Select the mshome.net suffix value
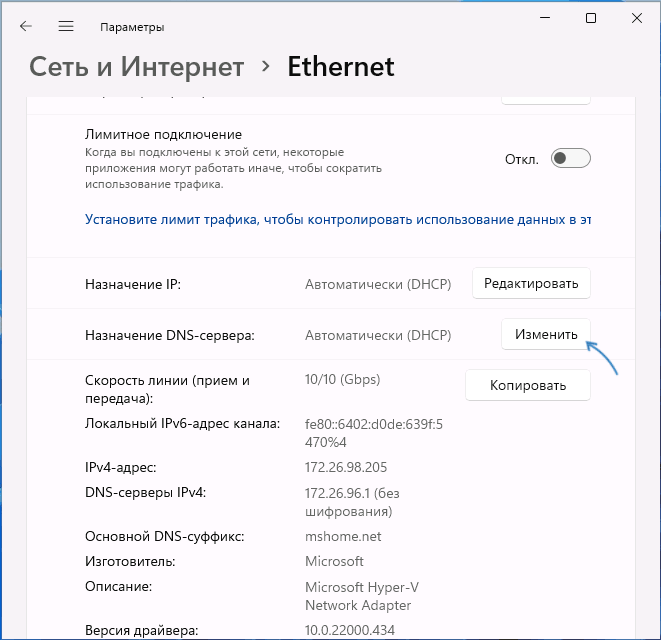This screenshot has height=640, width=661. tap(343, 536)
